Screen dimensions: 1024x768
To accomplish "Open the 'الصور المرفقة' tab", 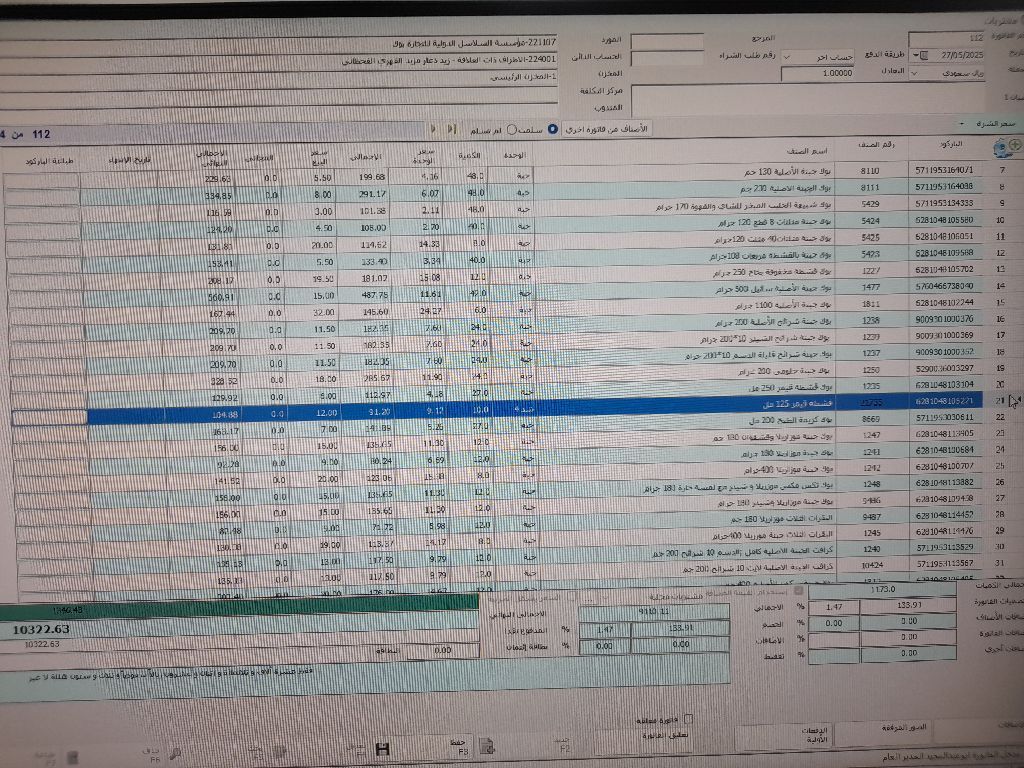I will coord(903,726).
